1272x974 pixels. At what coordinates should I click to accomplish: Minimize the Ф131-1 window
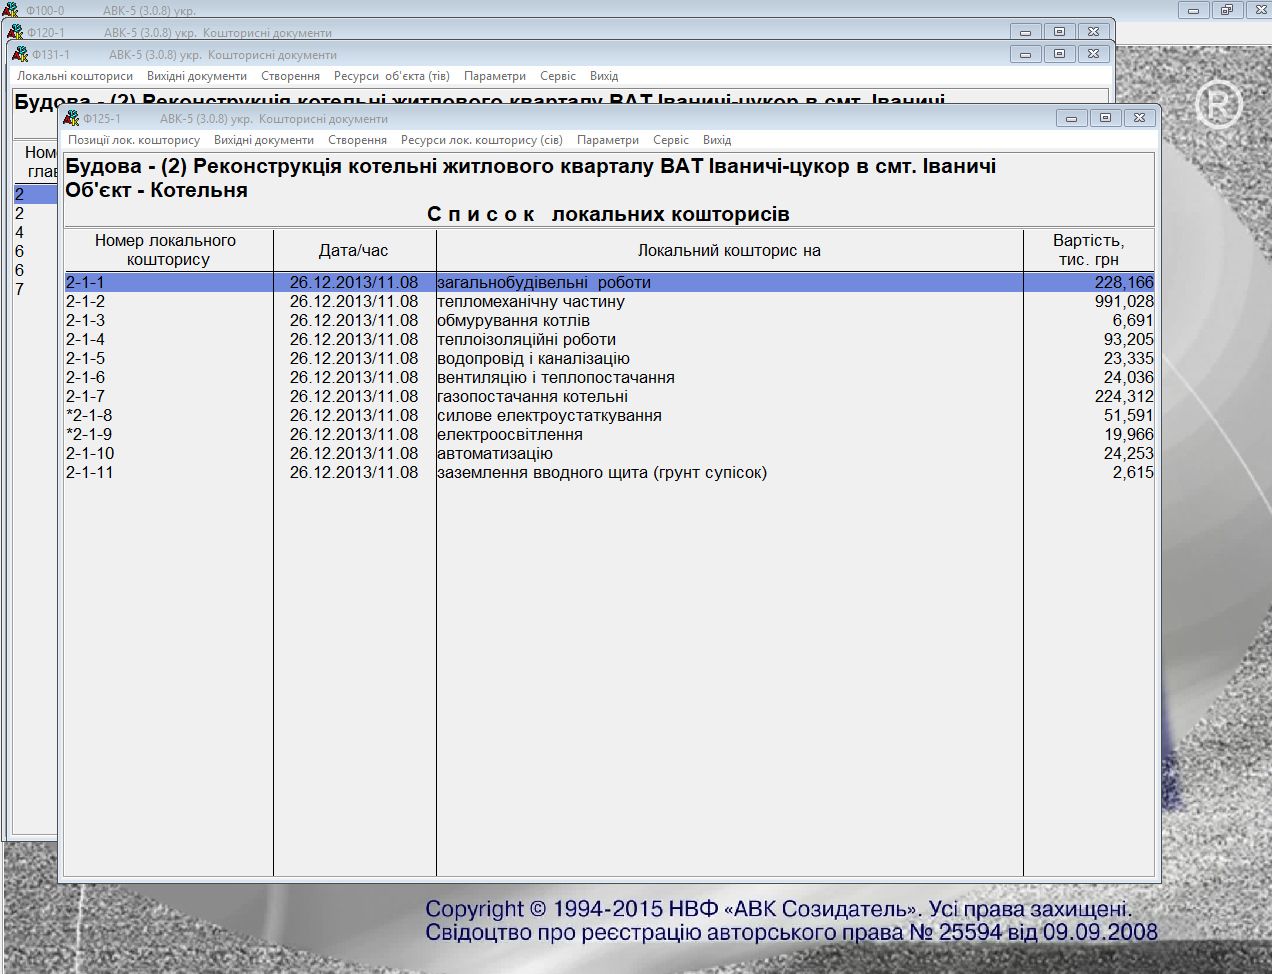click(1025, 54)
